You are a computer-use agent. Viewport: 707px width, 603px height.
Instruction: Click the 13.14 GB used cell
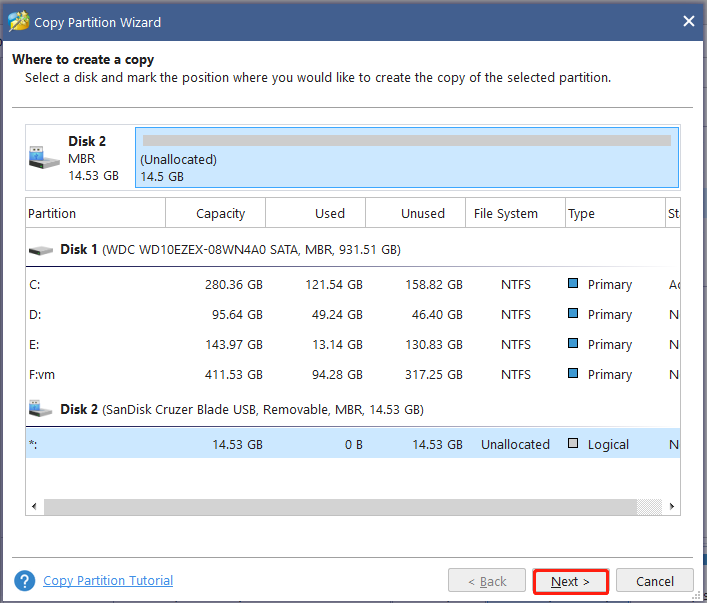tap(337, 345)
